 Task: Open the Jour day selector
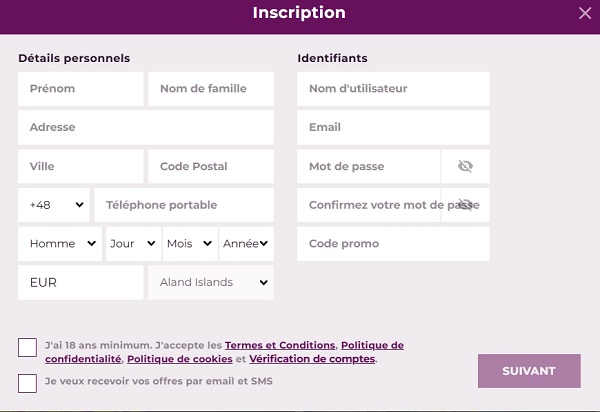click(133, 244)
